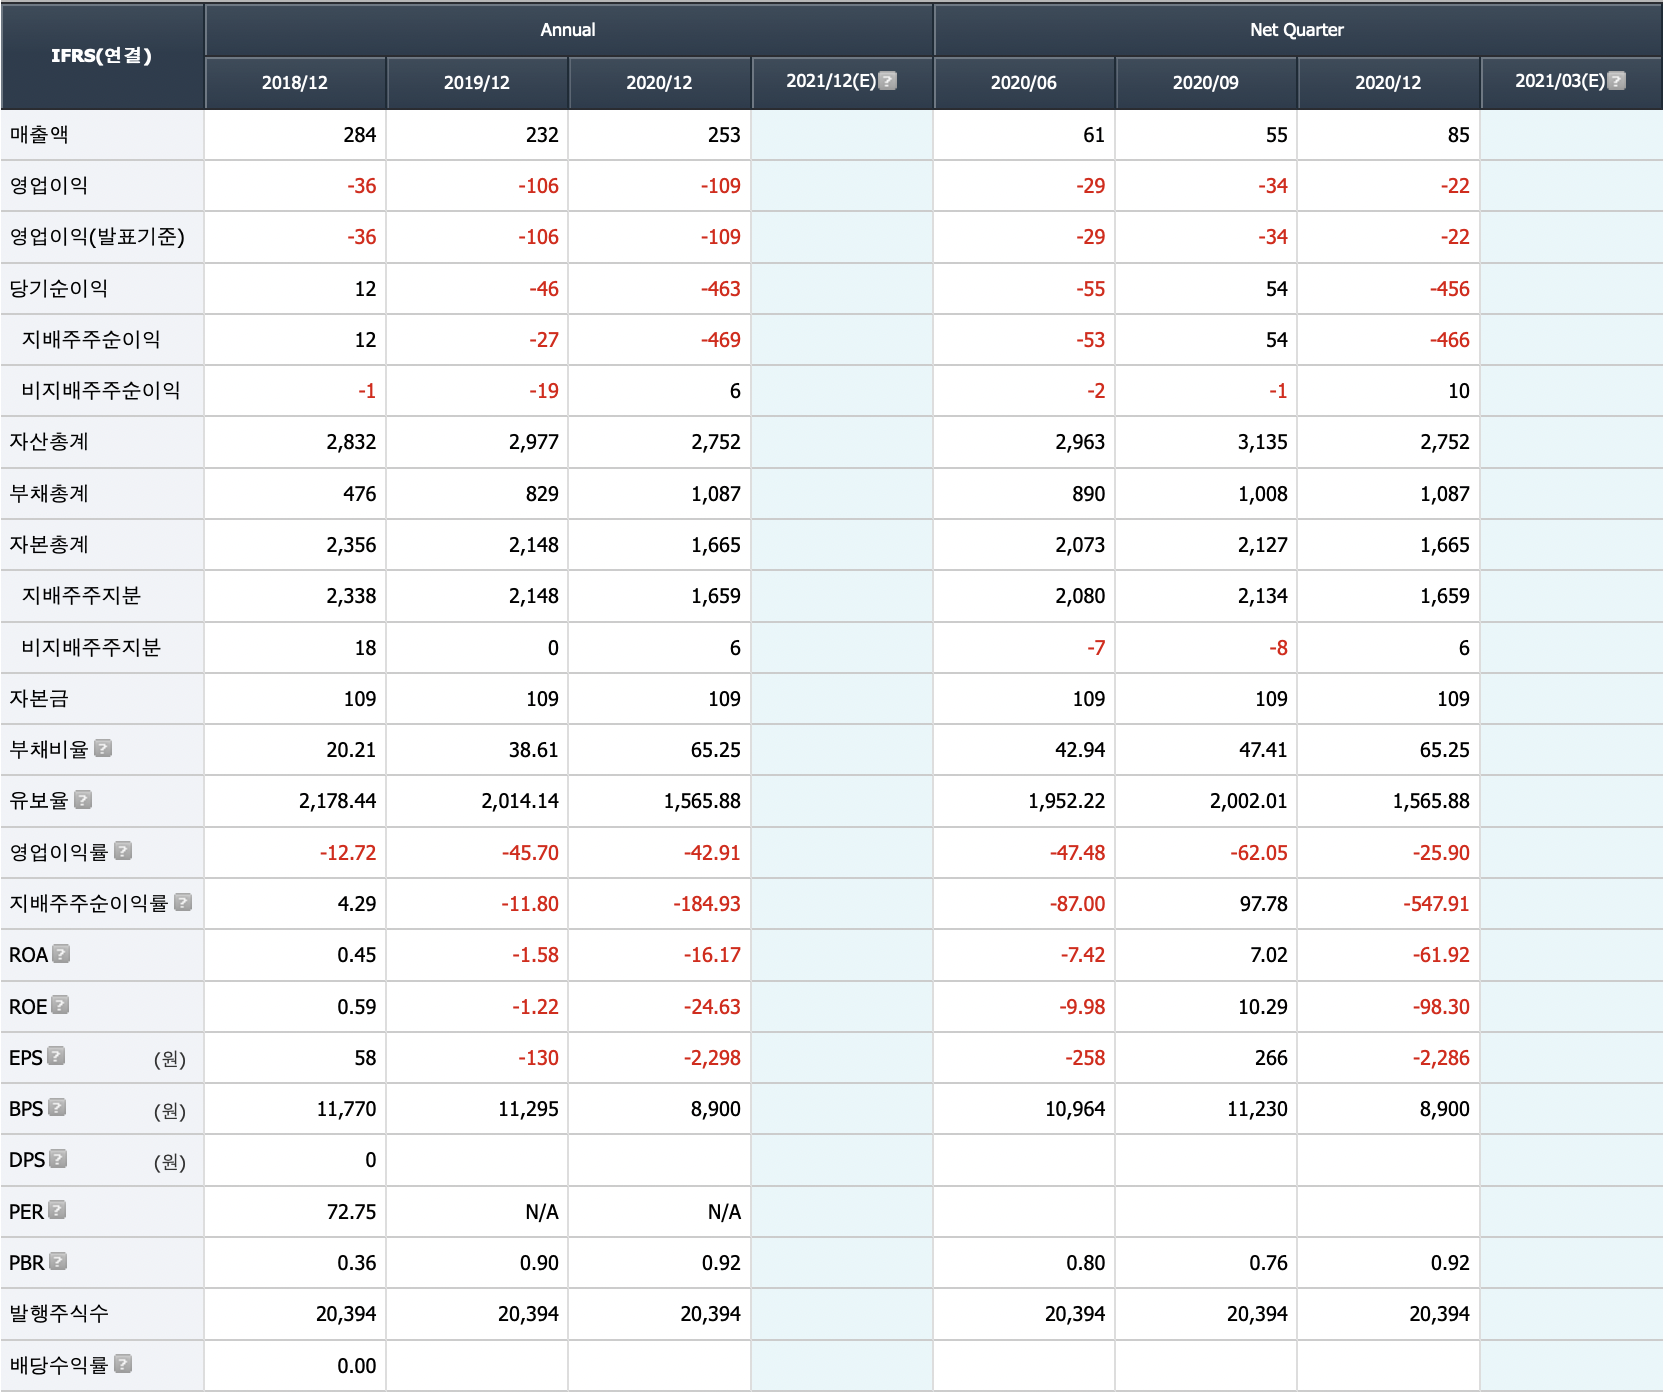1668x1394 pixels.
Task: Click the 당기순이익 row label
Action: point(59,288)
